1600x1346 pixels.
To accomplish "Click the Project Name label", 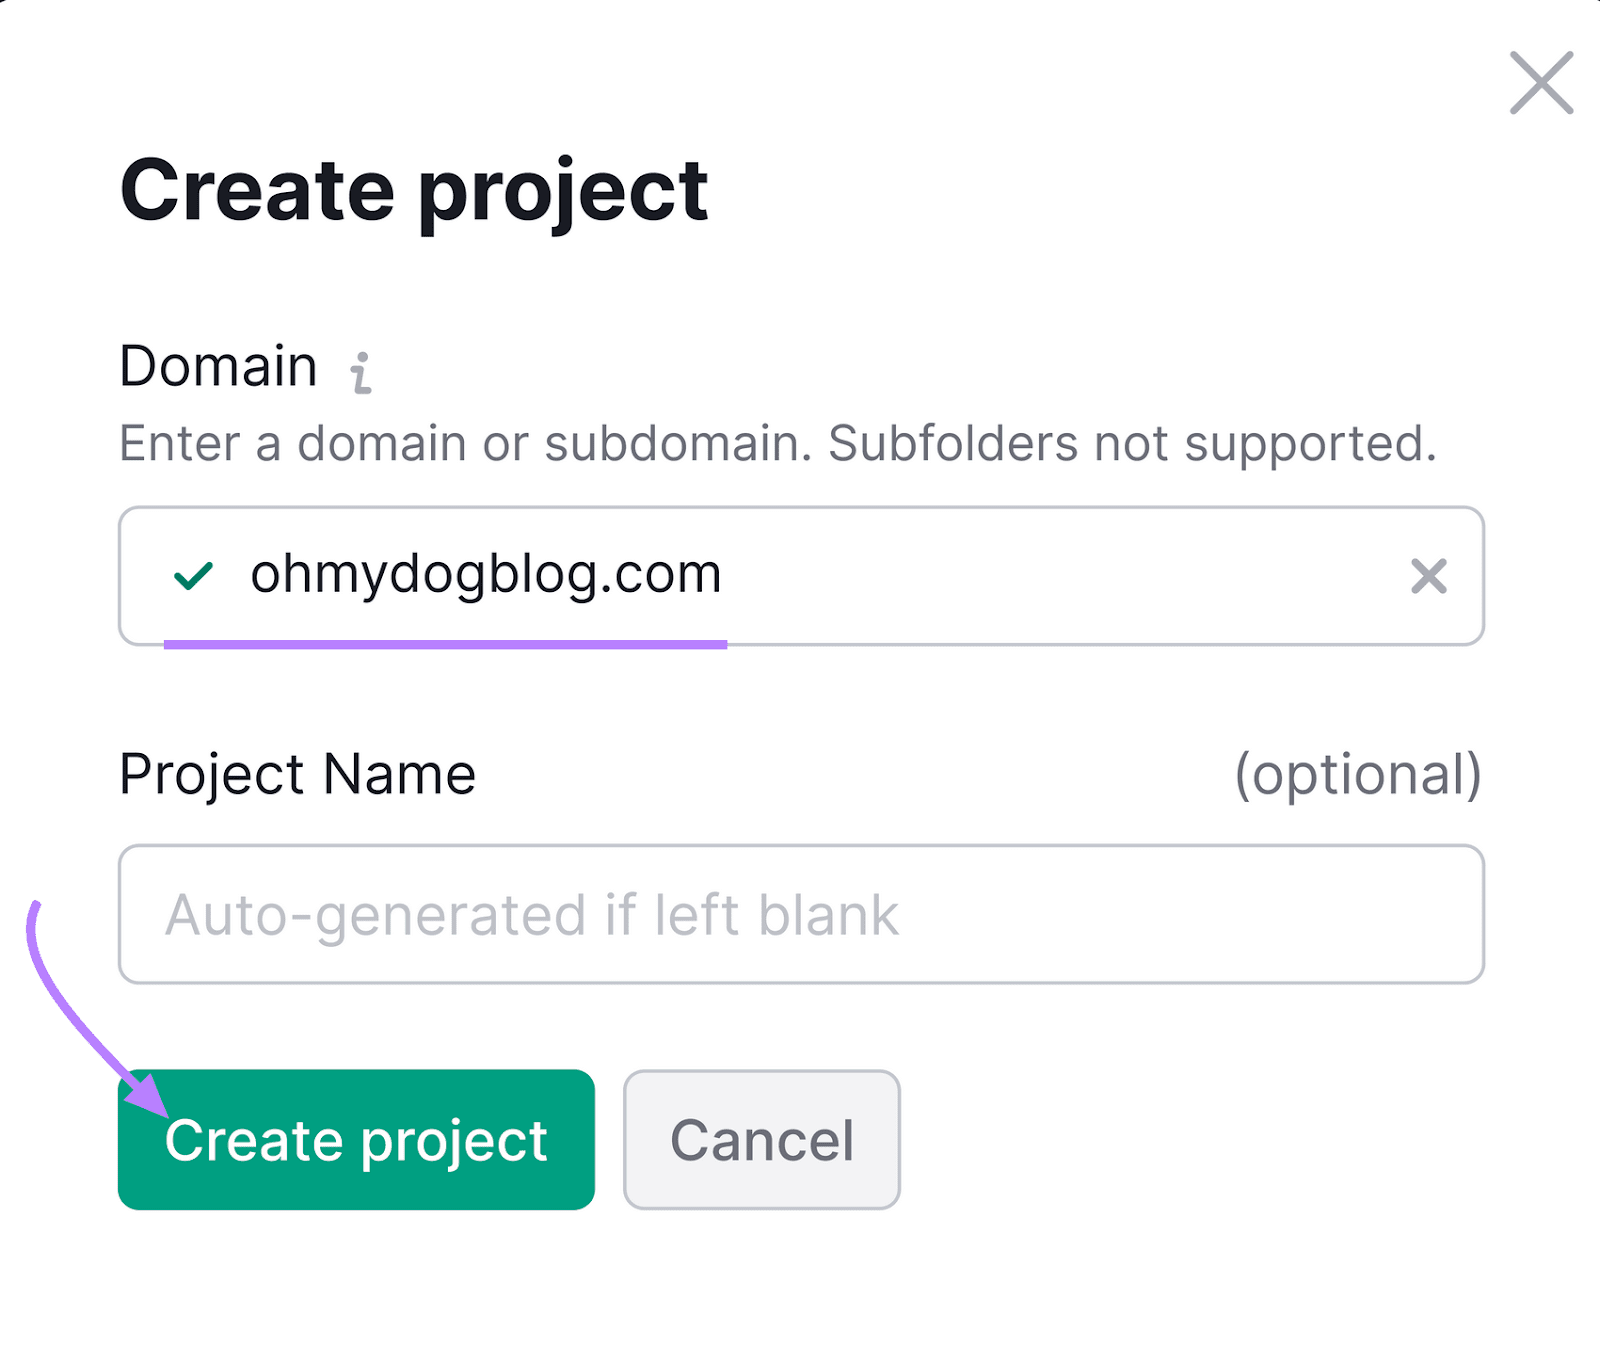I will coord(297,774).
